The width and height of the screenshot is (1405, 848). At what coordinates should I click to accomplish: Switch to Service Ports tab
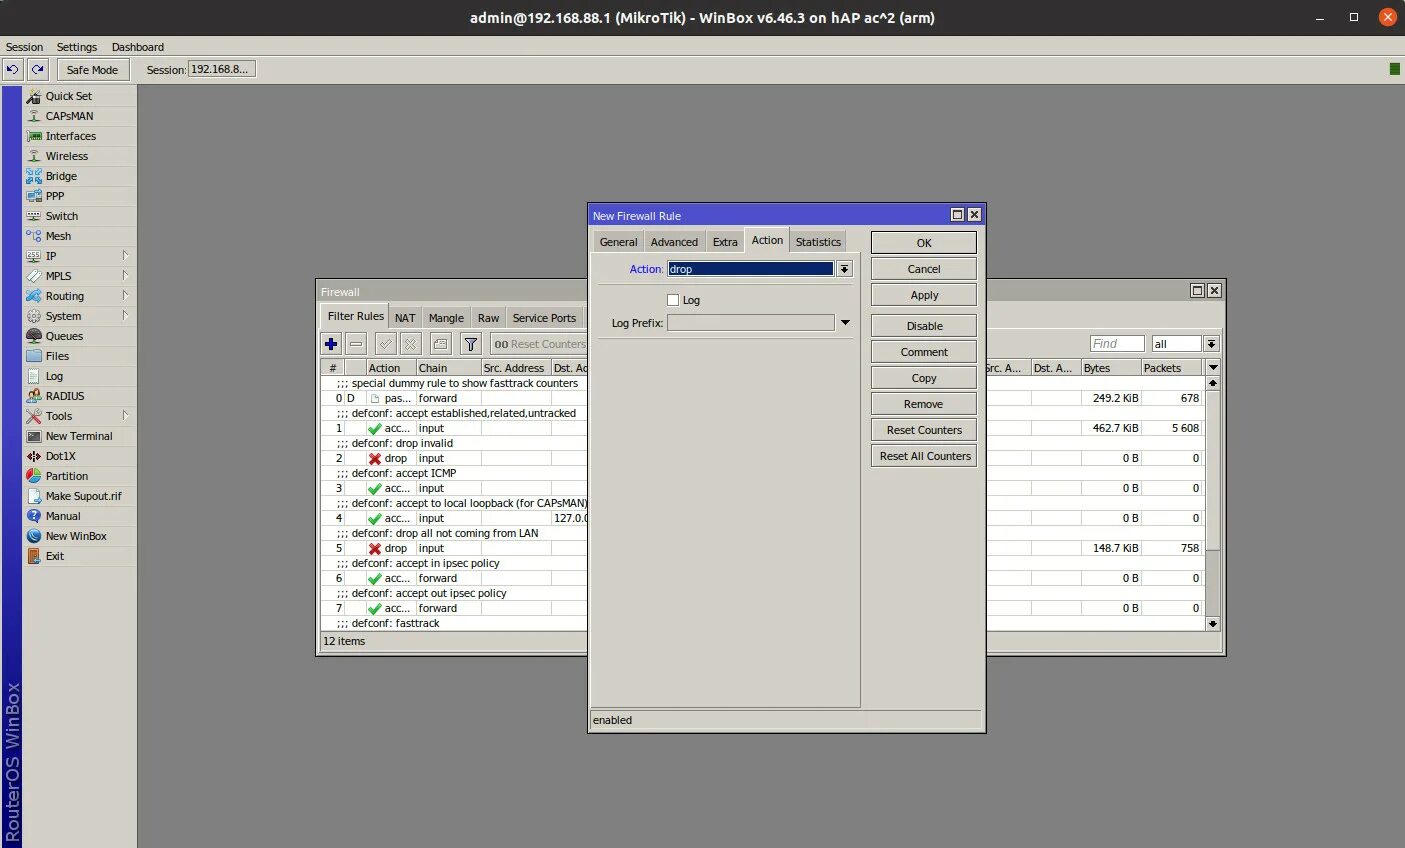(x=544, y=318)
